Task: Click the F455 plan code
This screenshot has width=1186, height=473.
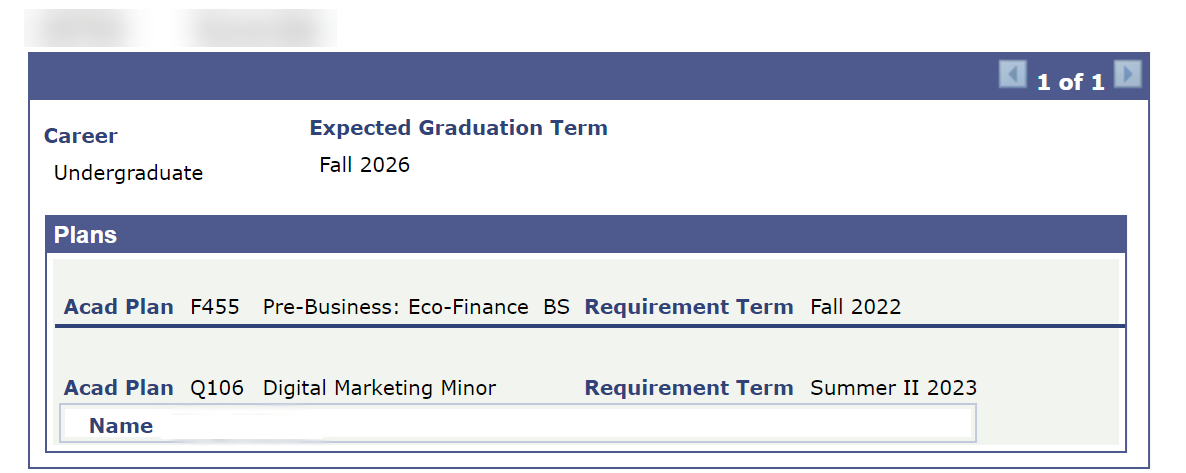Action: [x=215, y=307]
